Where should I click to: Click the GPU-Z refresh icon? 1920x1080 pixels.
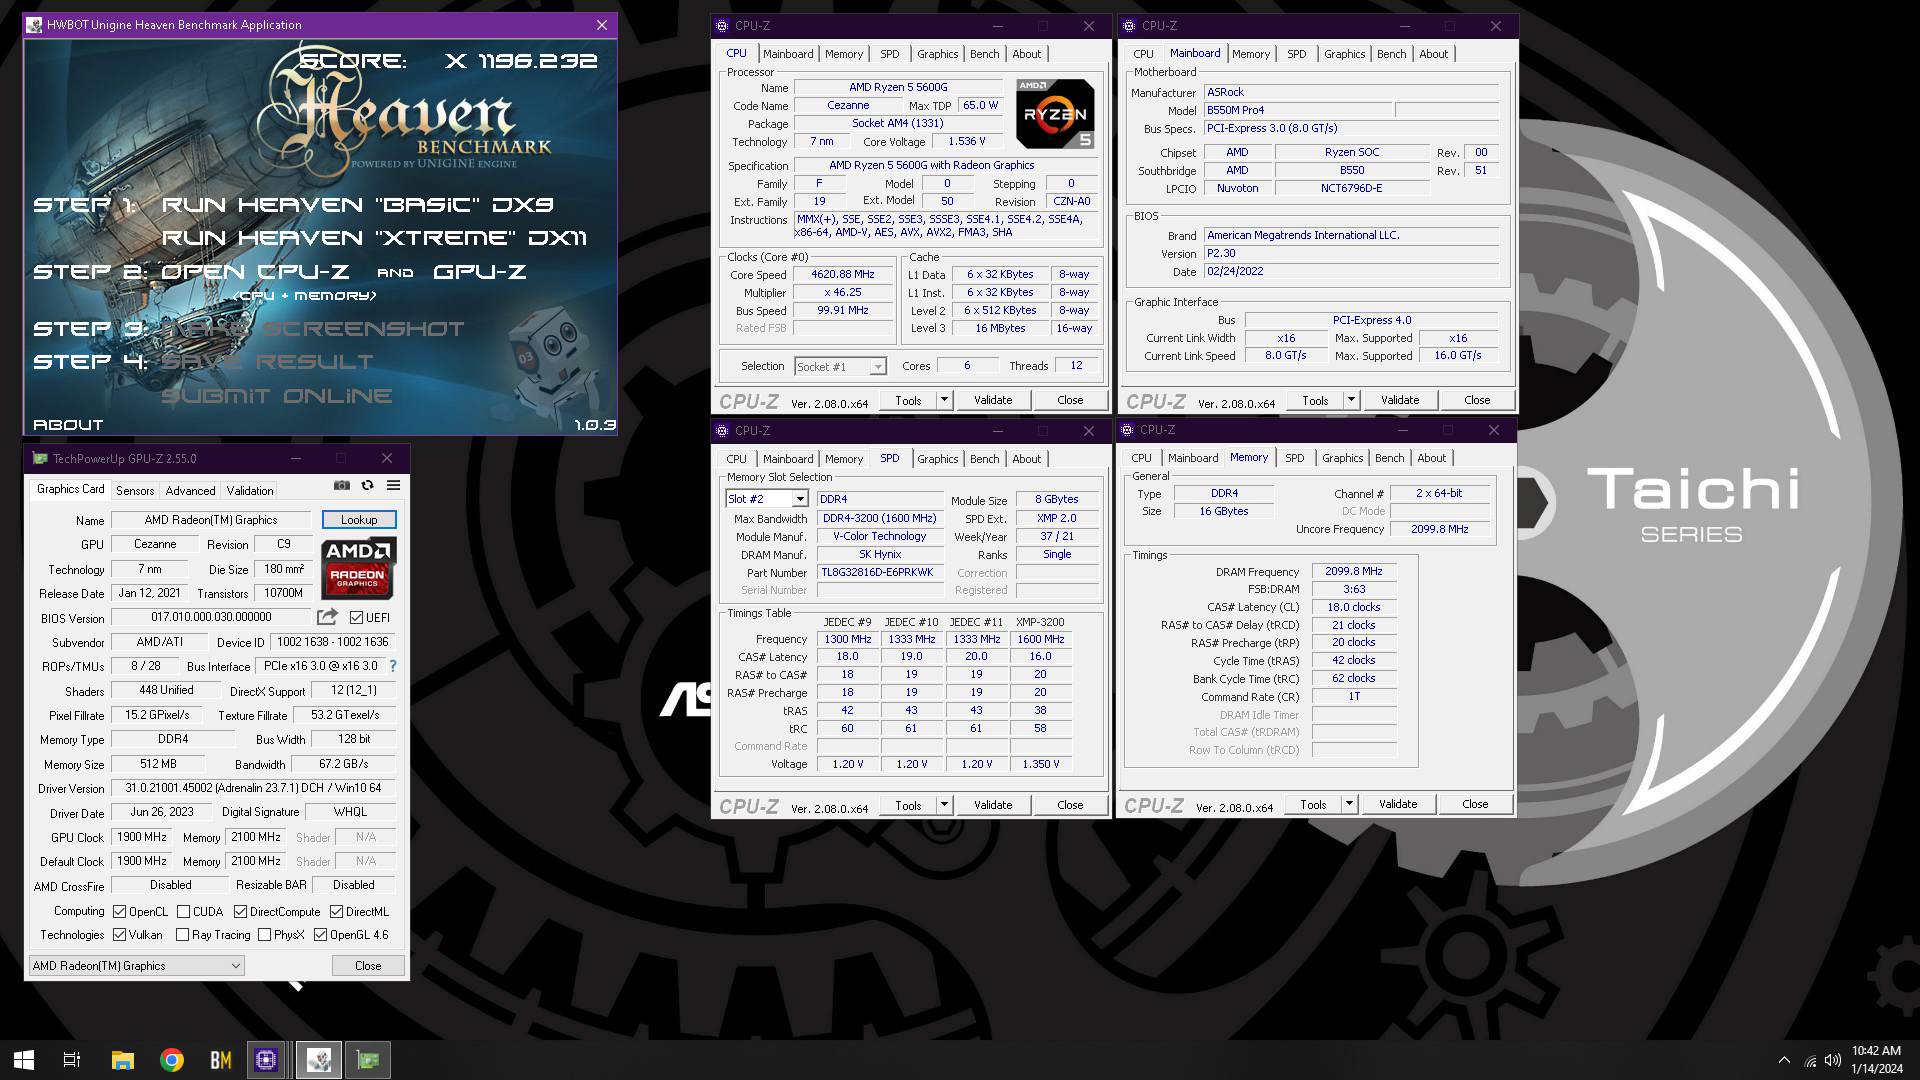tap(368, 485)
